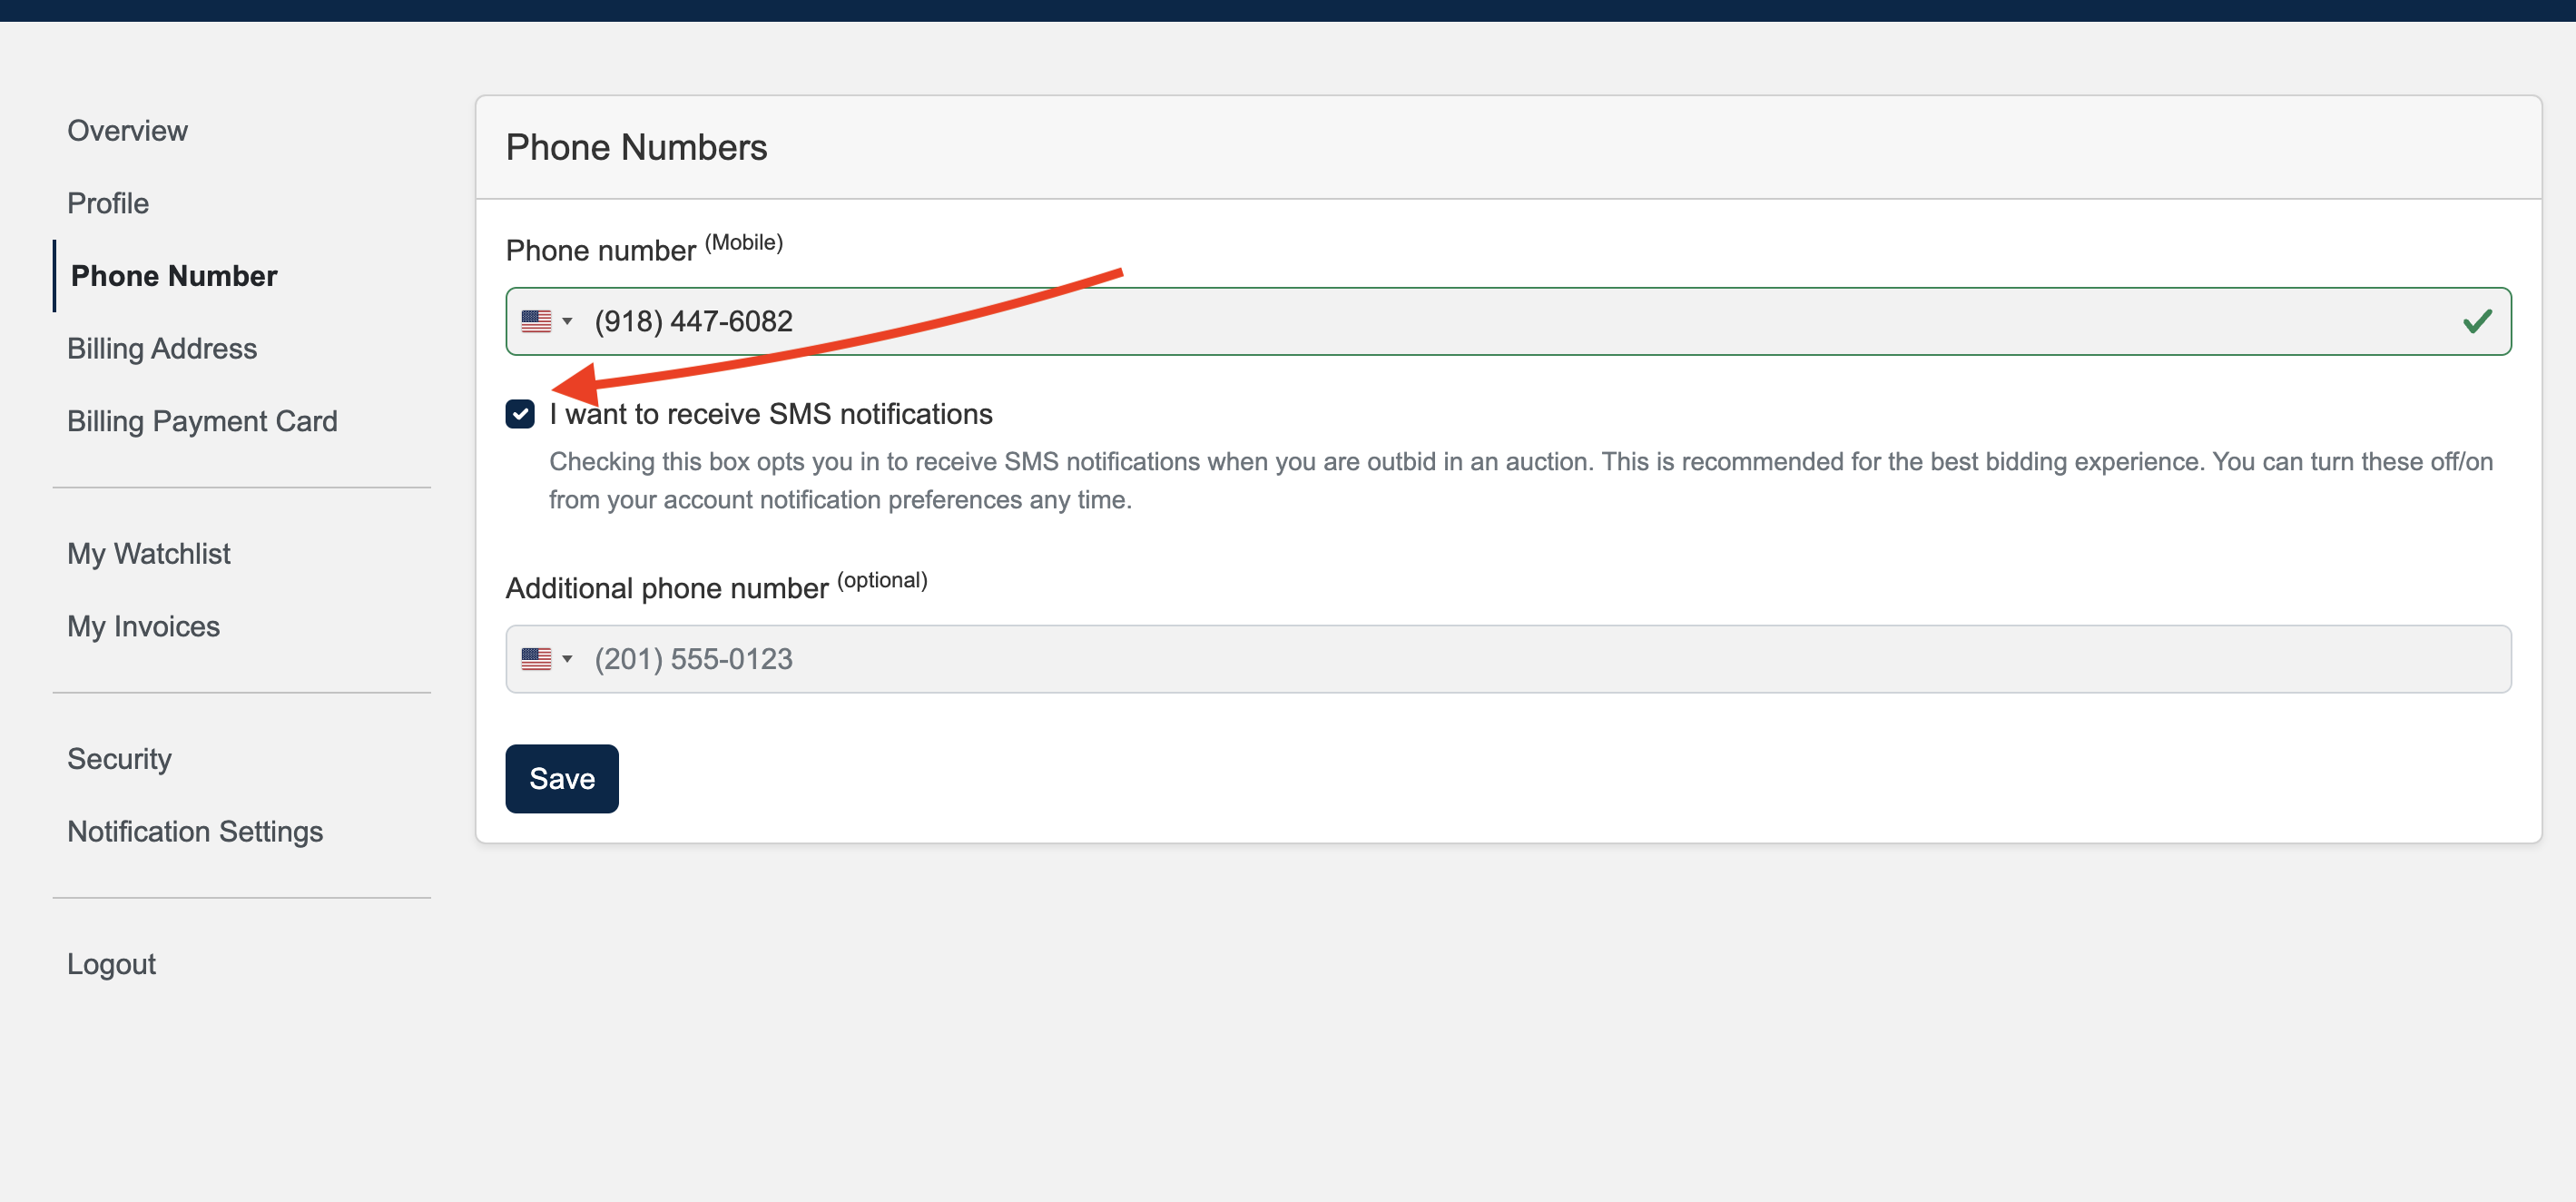This screenshot has height=1202, width=2576.
Task: Go to Notification Settings
Action: pos(195,832)
